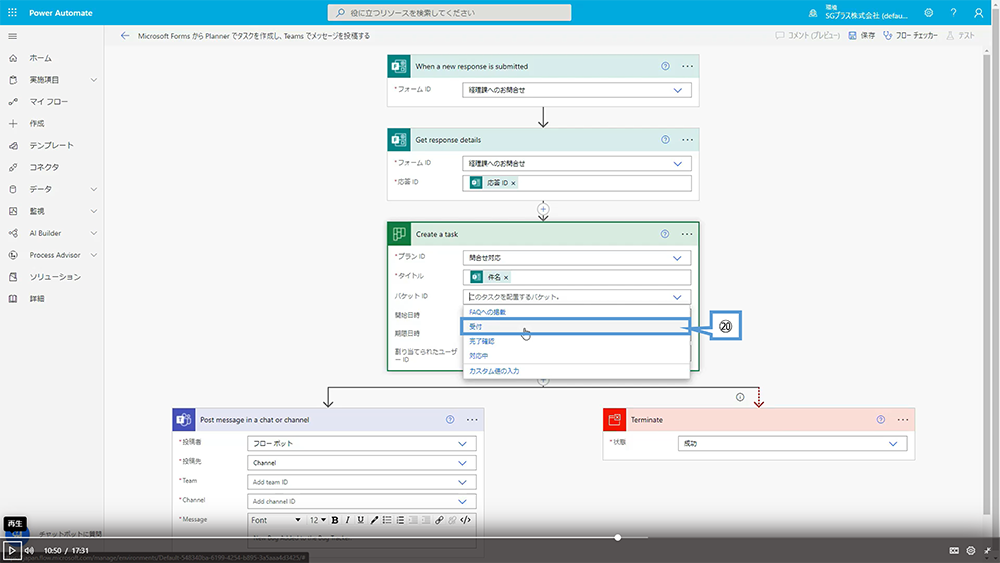Click the Teams icon on Post message card
Viewport: 1000px width, 563px height.
[x=184, y=420]
